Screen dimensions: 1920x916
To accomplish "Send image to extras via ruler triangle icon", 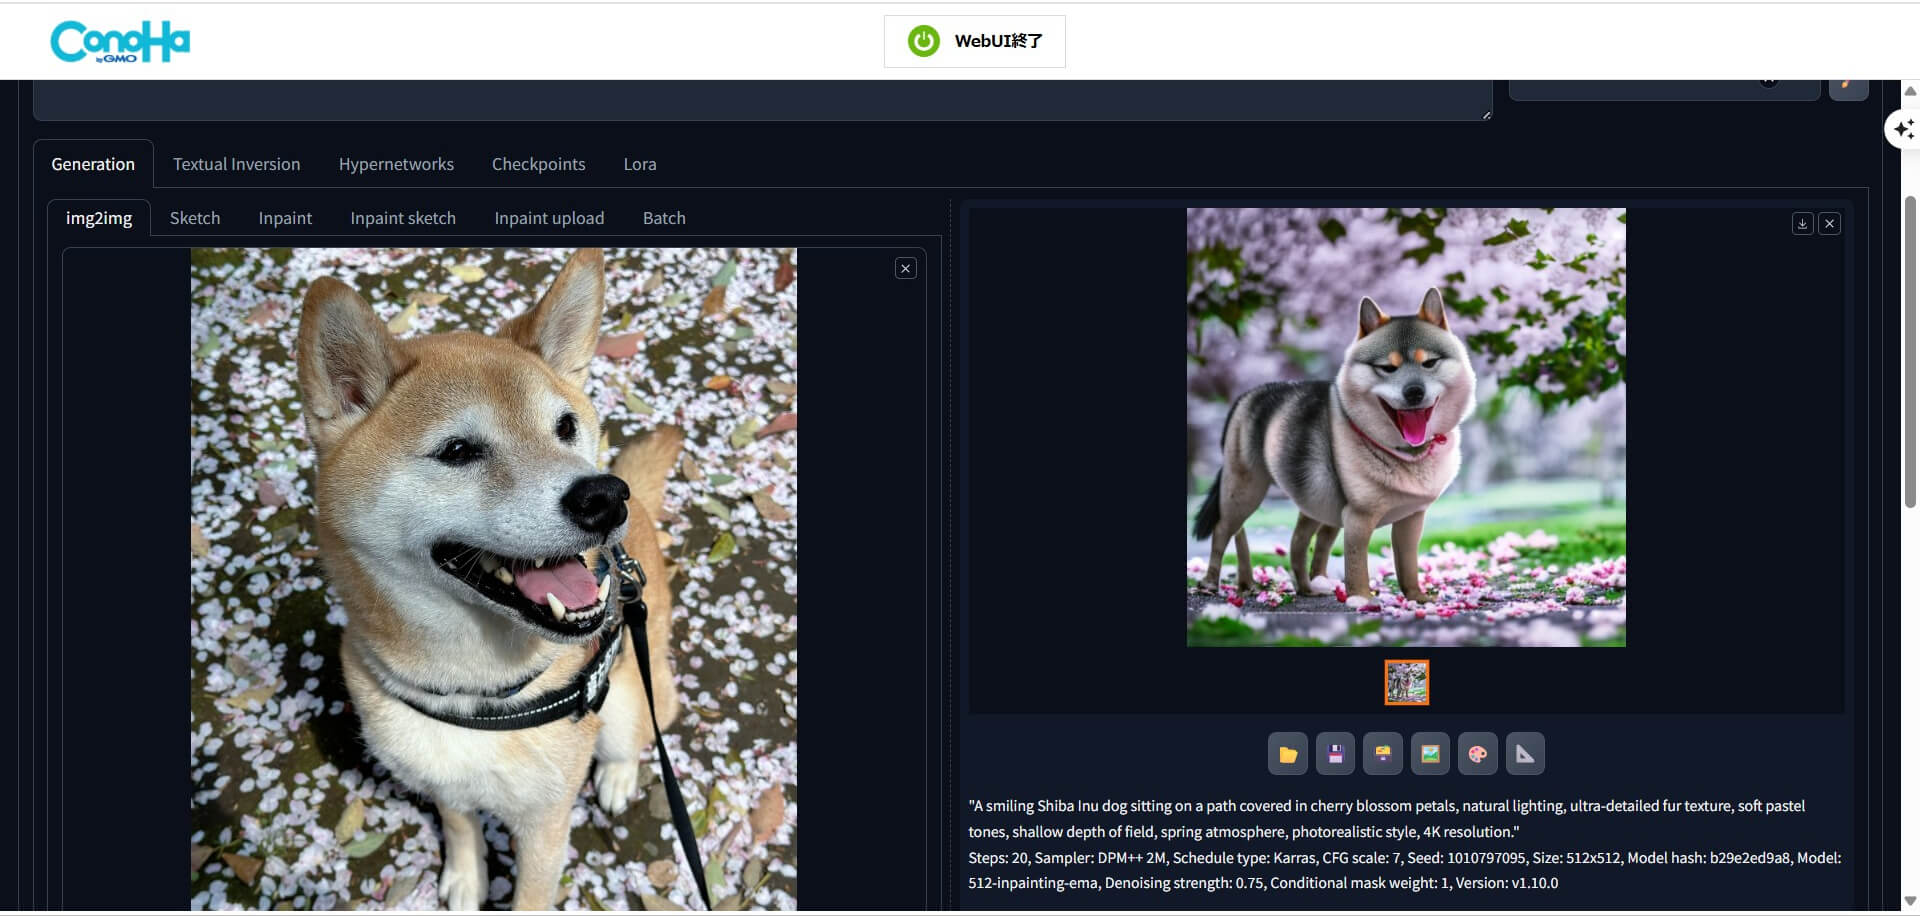I will (1525, 754).
